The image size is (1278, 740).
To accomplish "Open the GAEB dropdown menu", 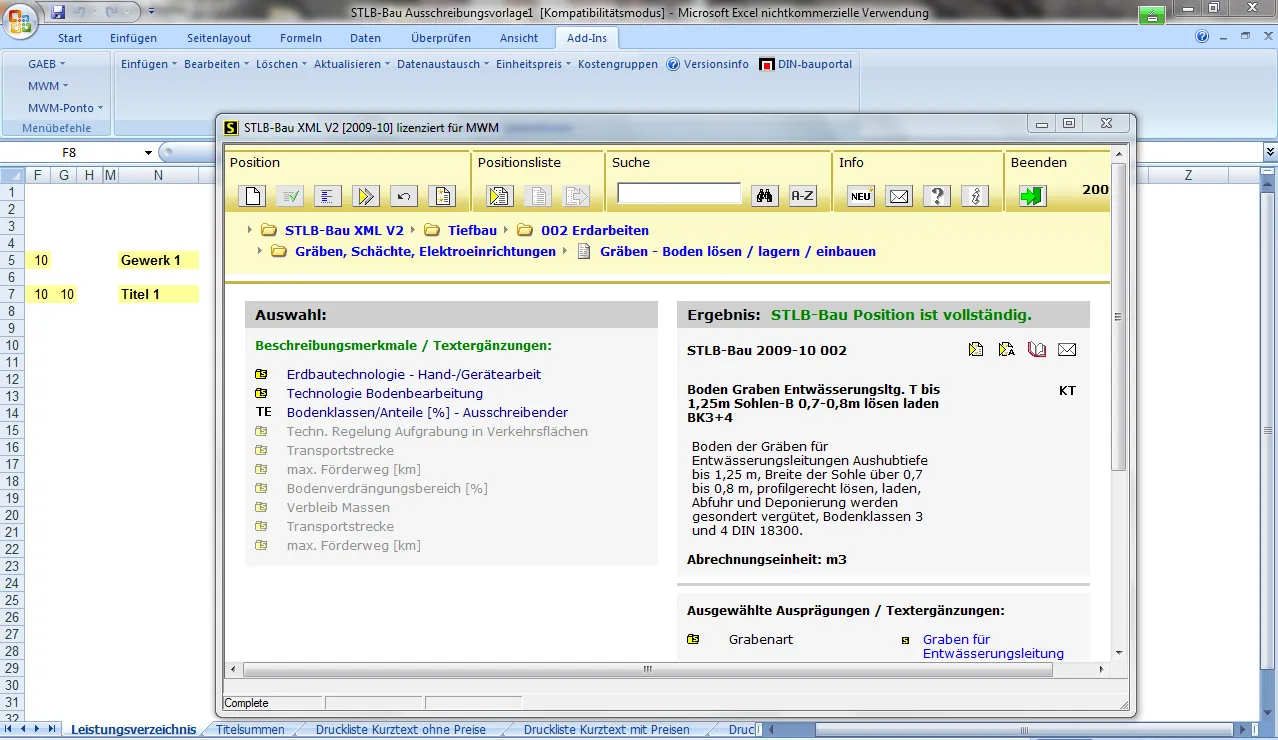I will tap(47, 64).
